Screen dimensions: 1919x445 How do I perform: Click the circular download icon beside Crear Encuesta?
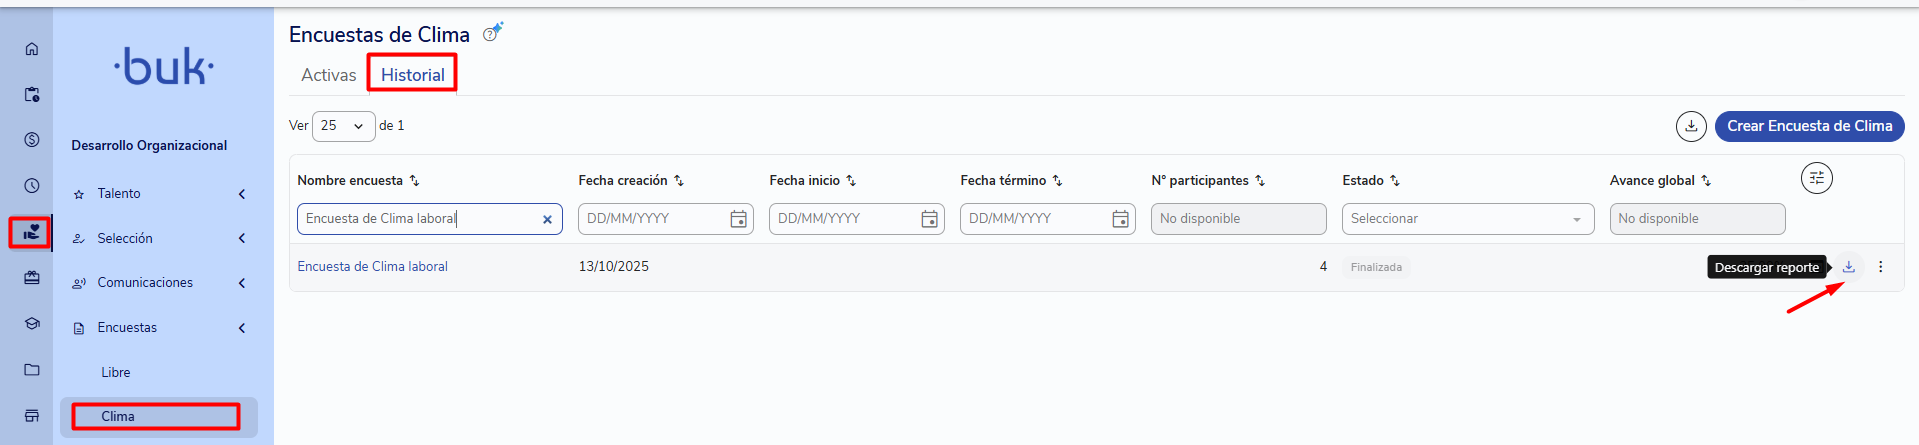point(1691,126)
